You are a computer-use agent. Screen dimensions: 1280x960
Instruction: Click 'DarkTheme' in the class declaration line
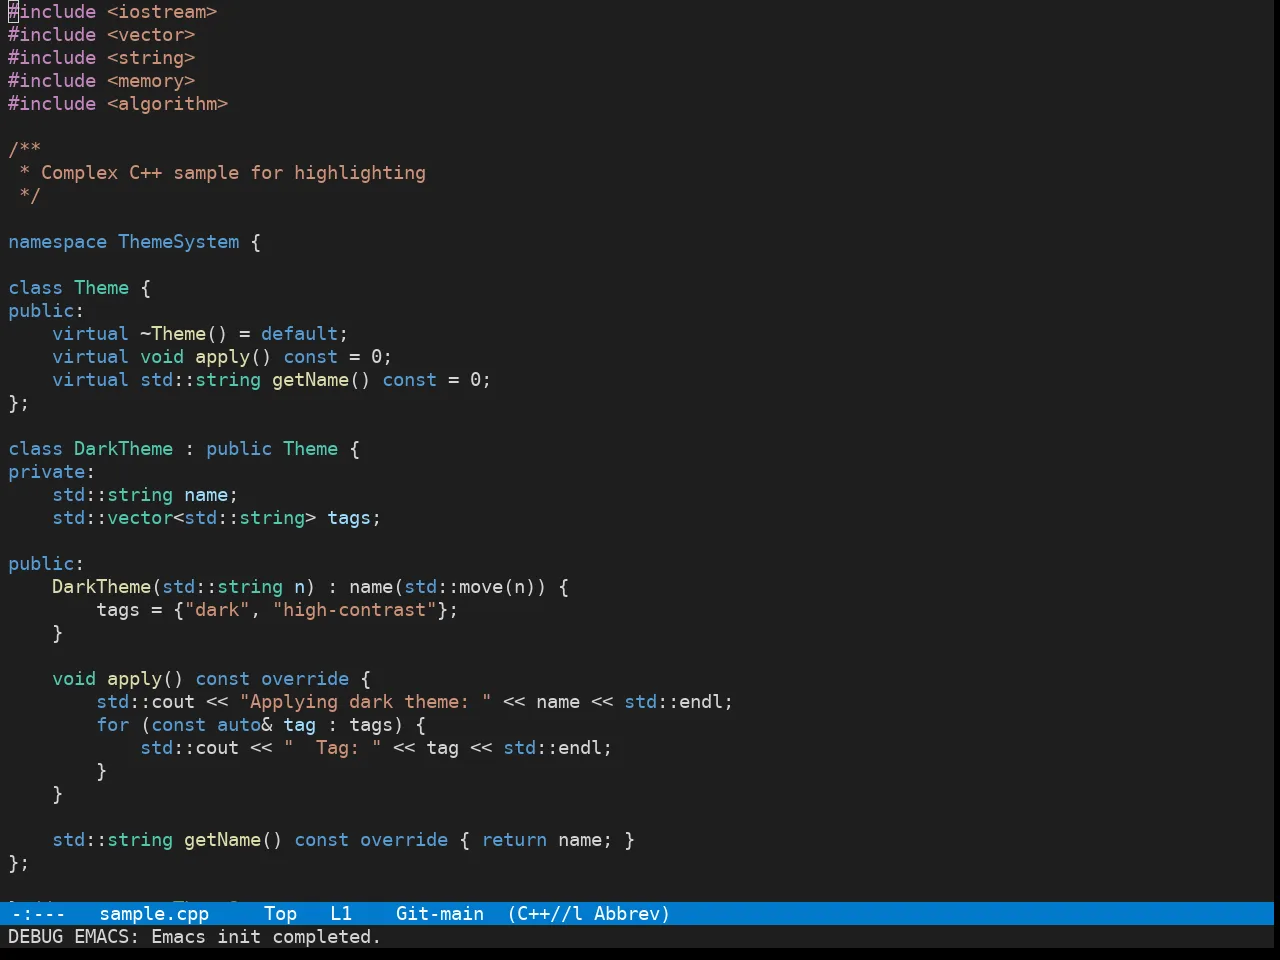point(124,449)
